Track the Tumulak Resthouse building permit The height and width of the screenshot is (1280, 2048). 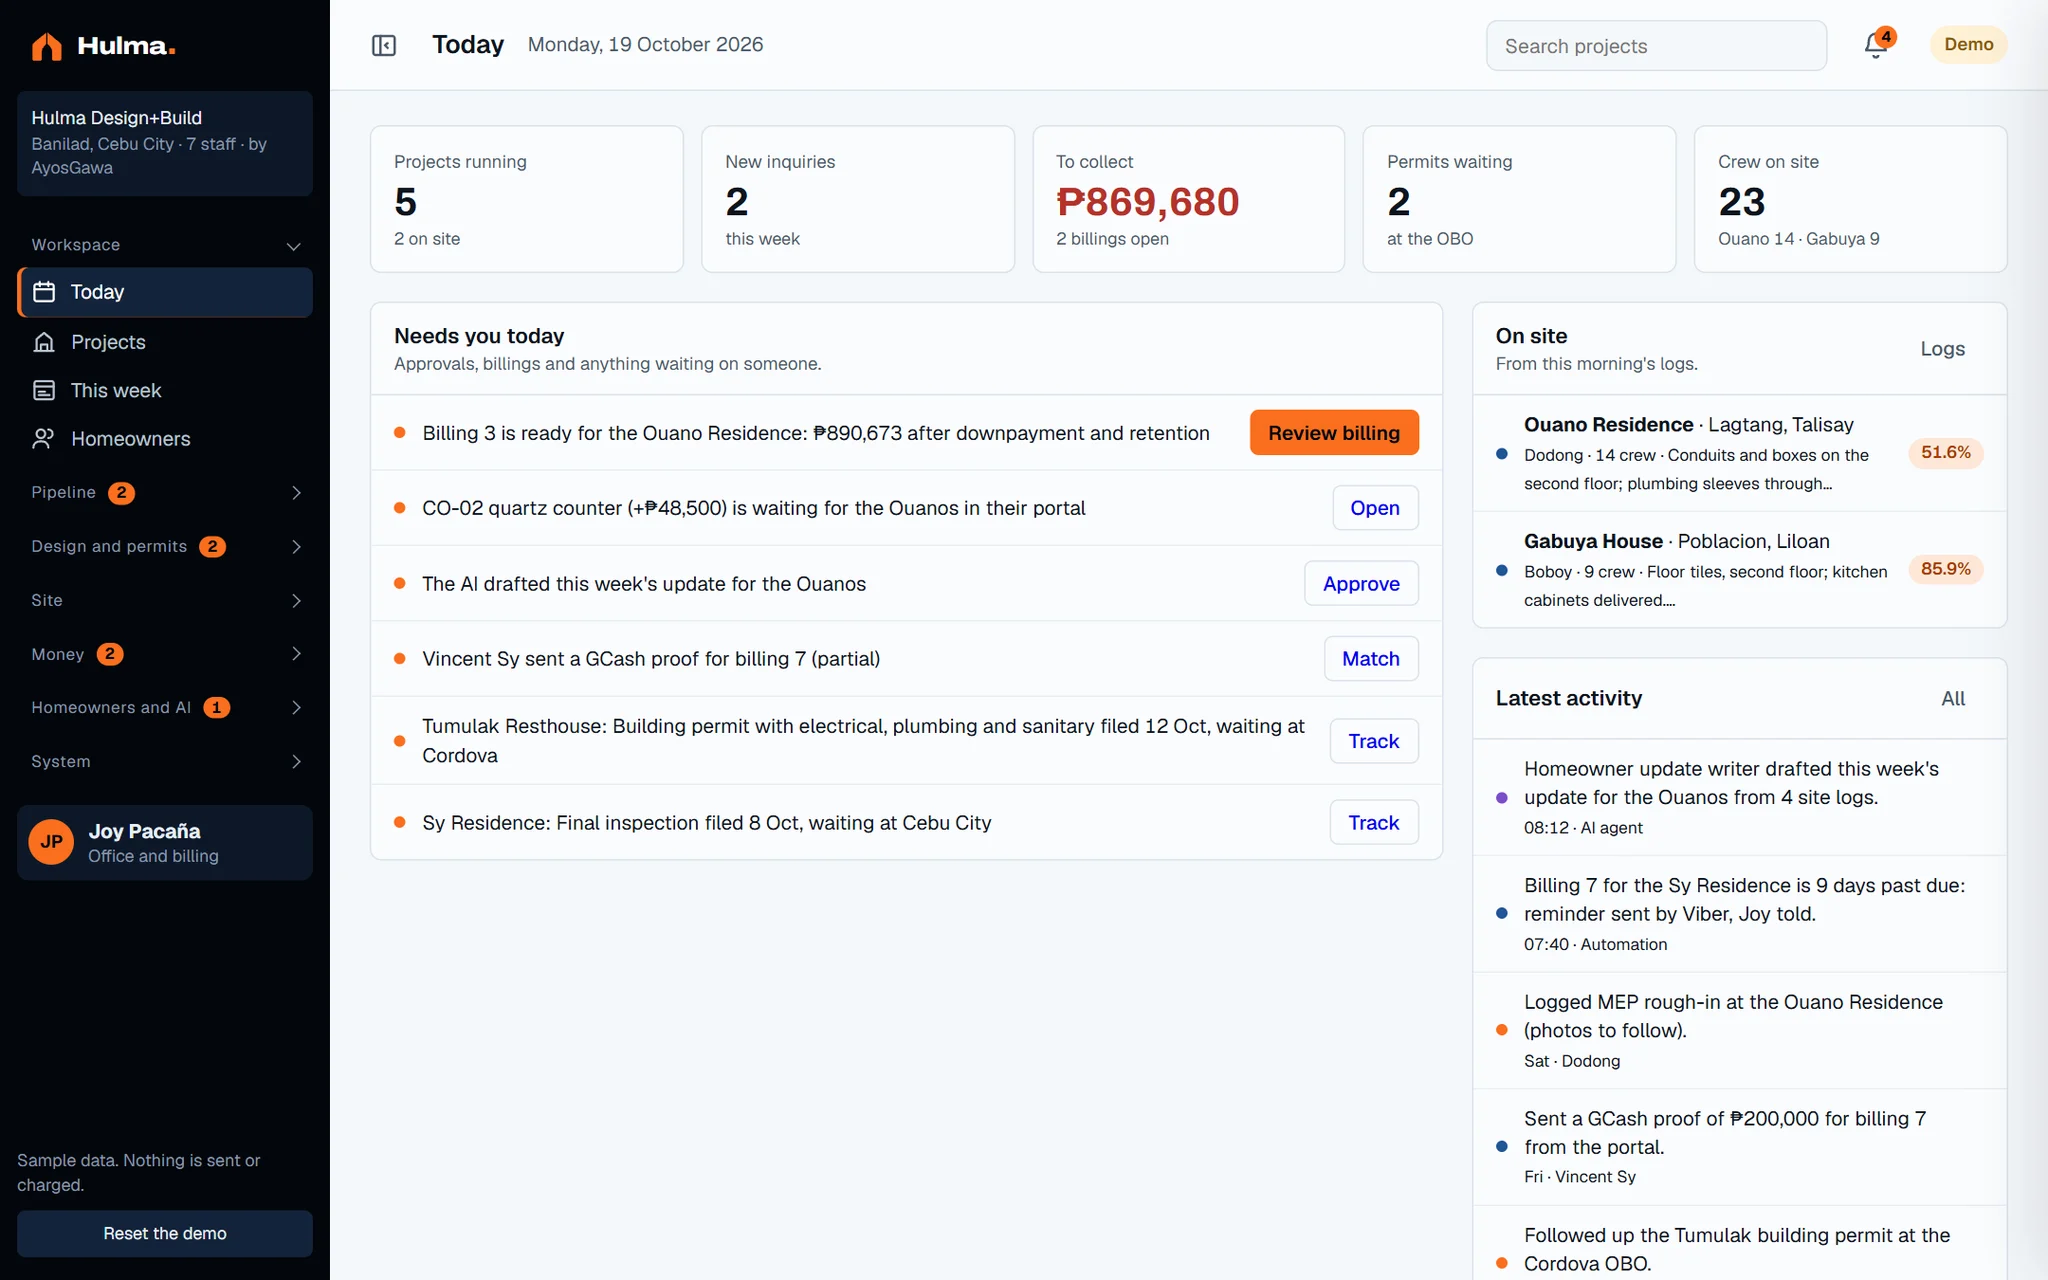coord(1374,741)
